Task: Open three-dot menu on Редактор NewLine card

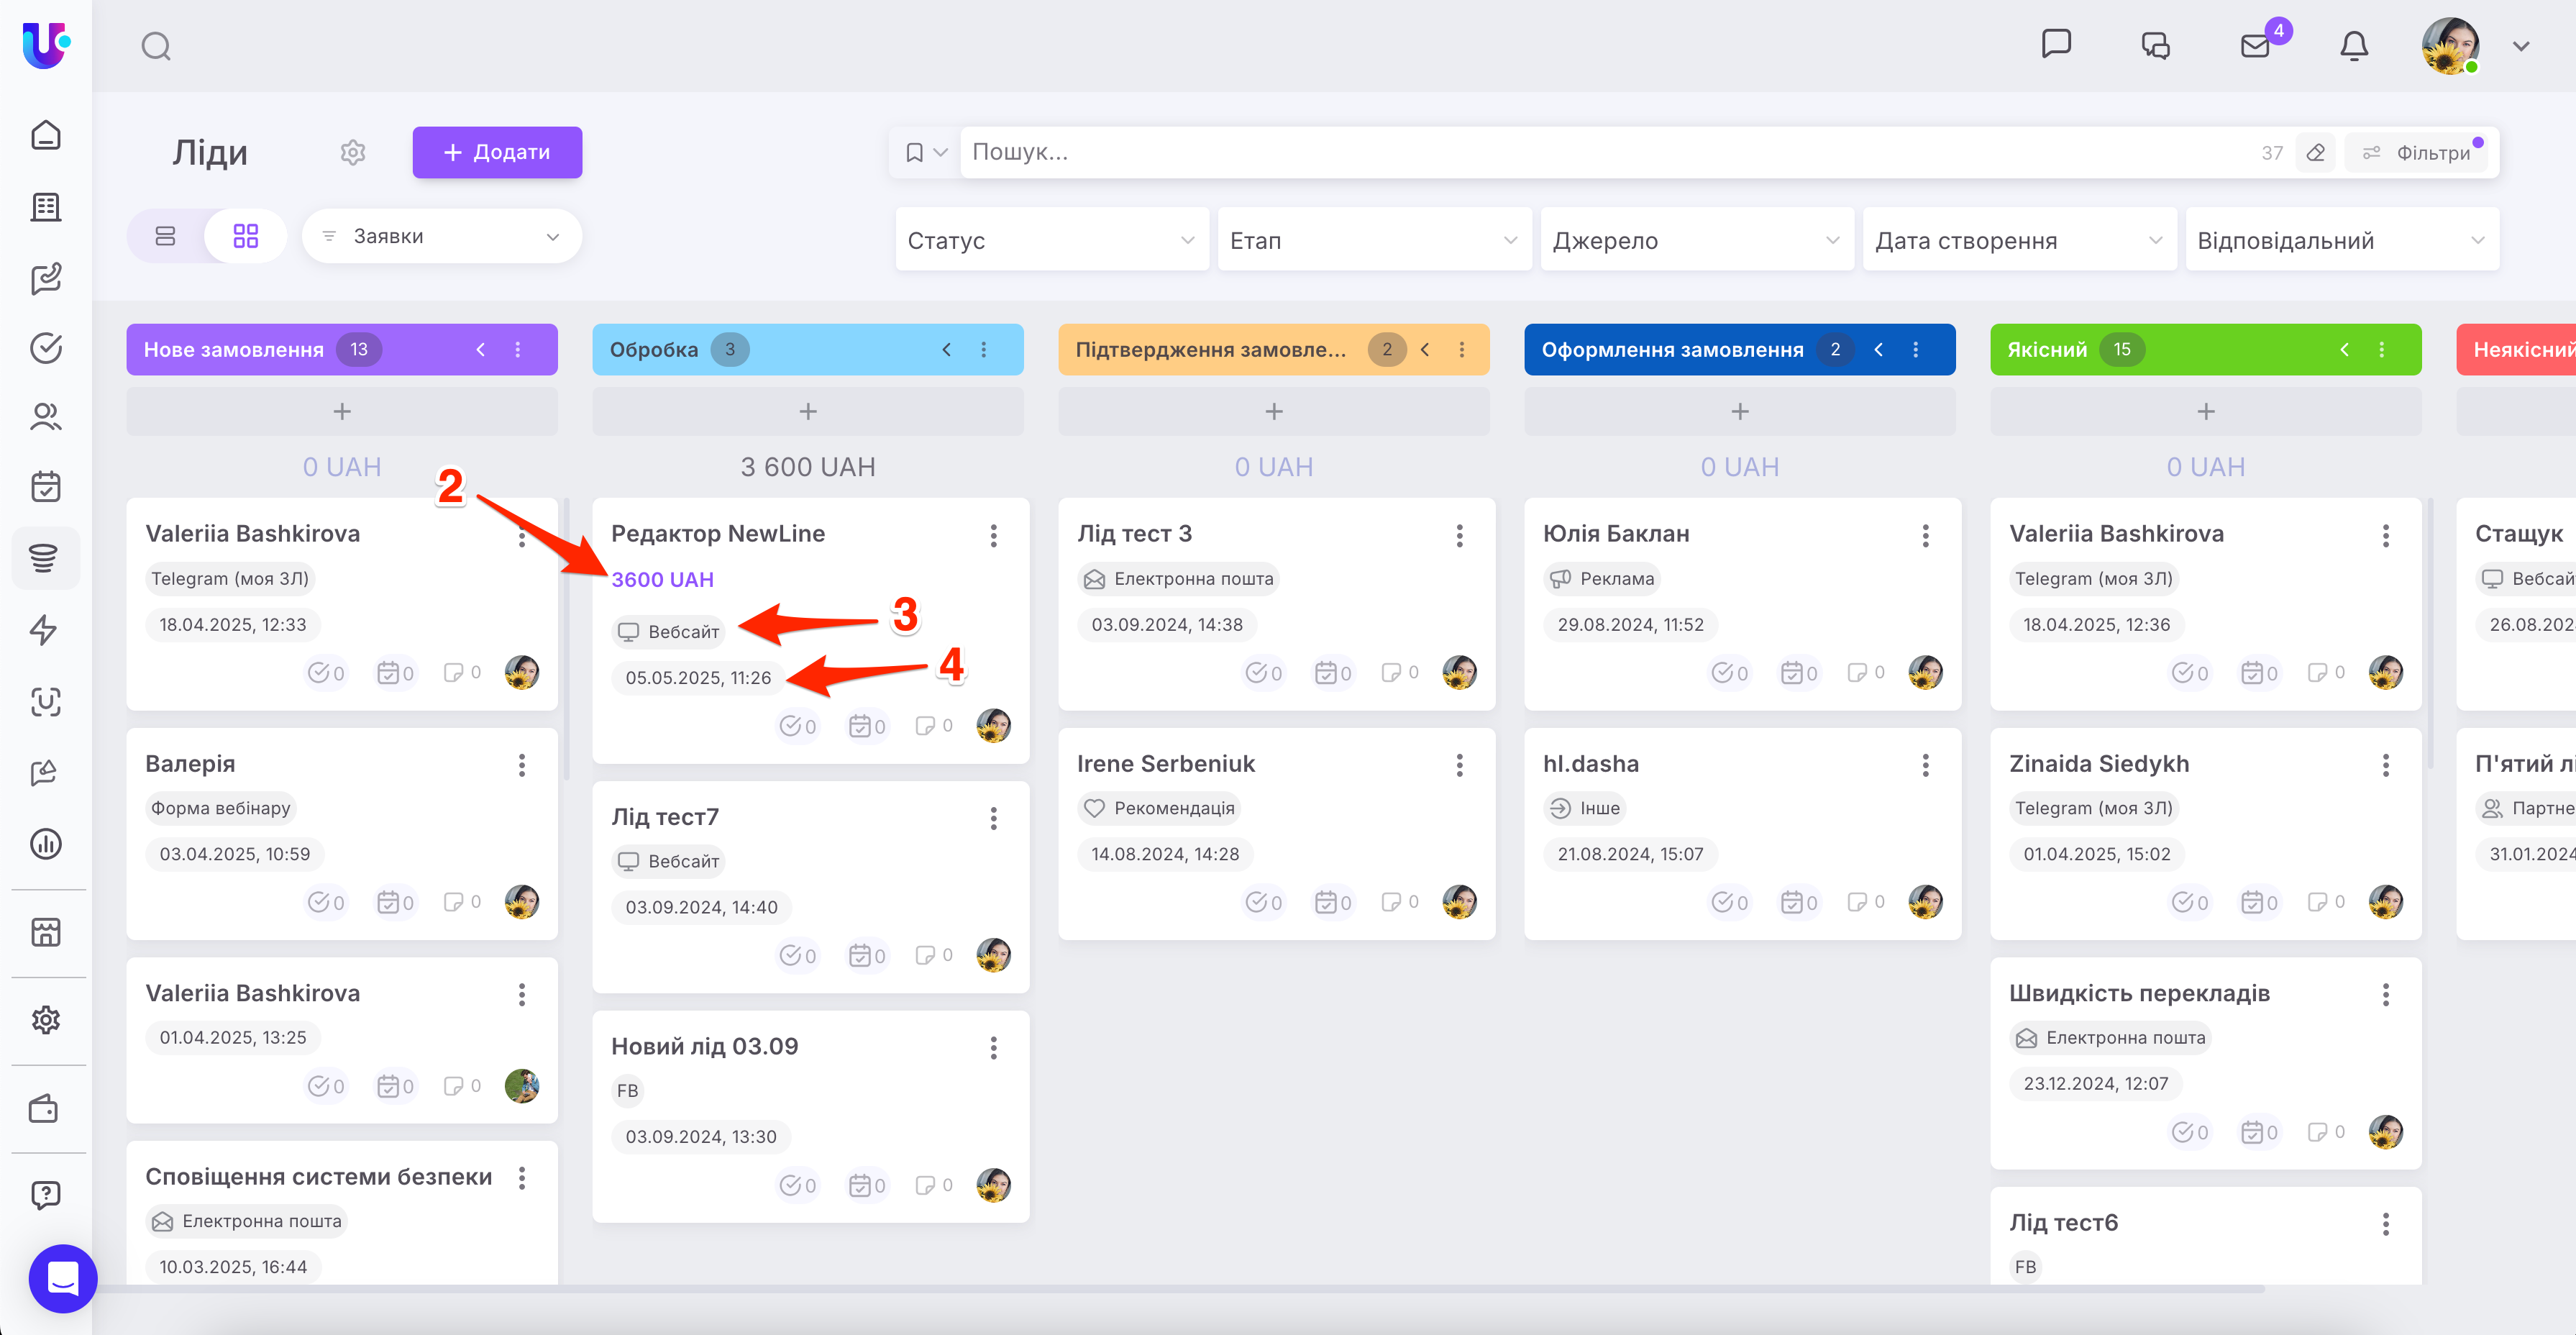Action: (x=993, y=535)
